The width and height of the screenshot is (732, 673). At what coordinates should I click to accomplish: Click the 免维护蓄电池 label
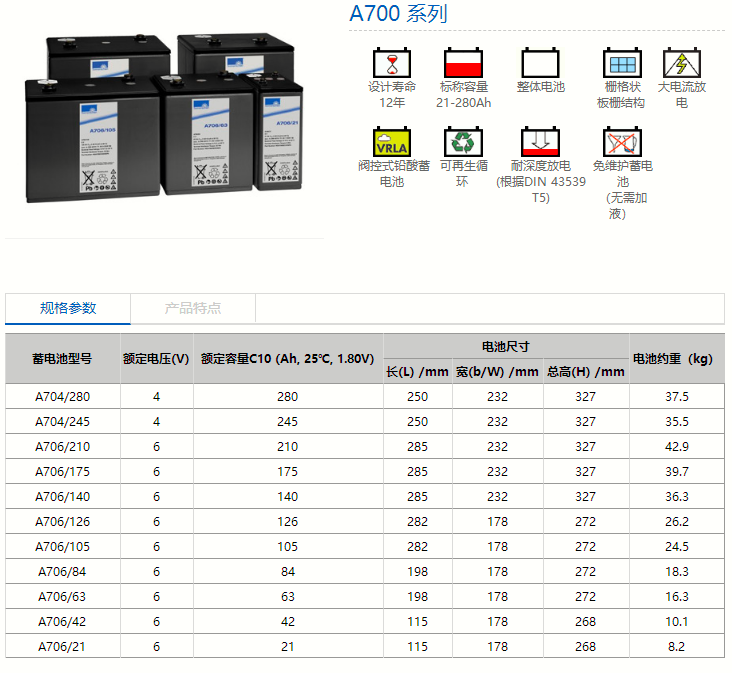(x=622, y=189)
